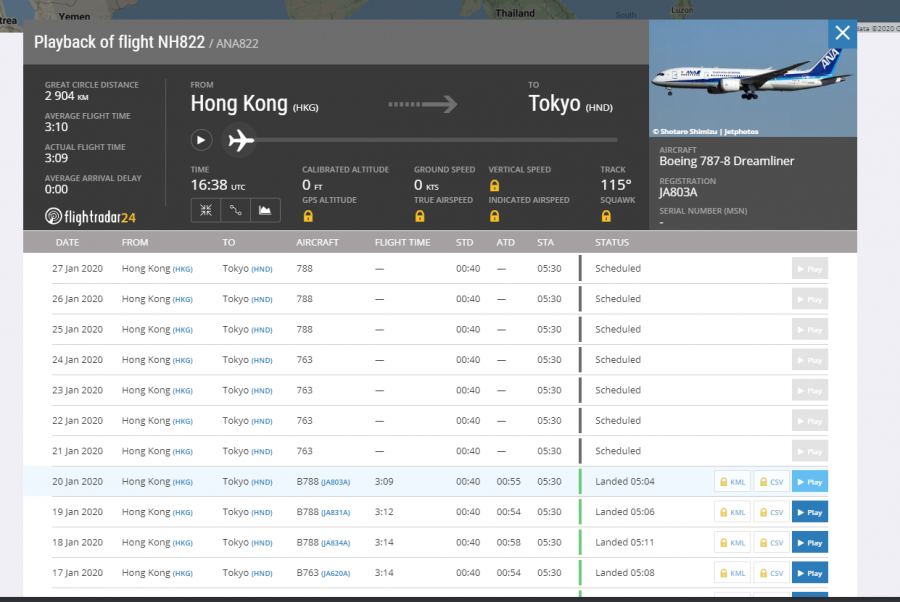
Task: Play the 18 Jan 2020 flight
Action: (x=809, y=543)
